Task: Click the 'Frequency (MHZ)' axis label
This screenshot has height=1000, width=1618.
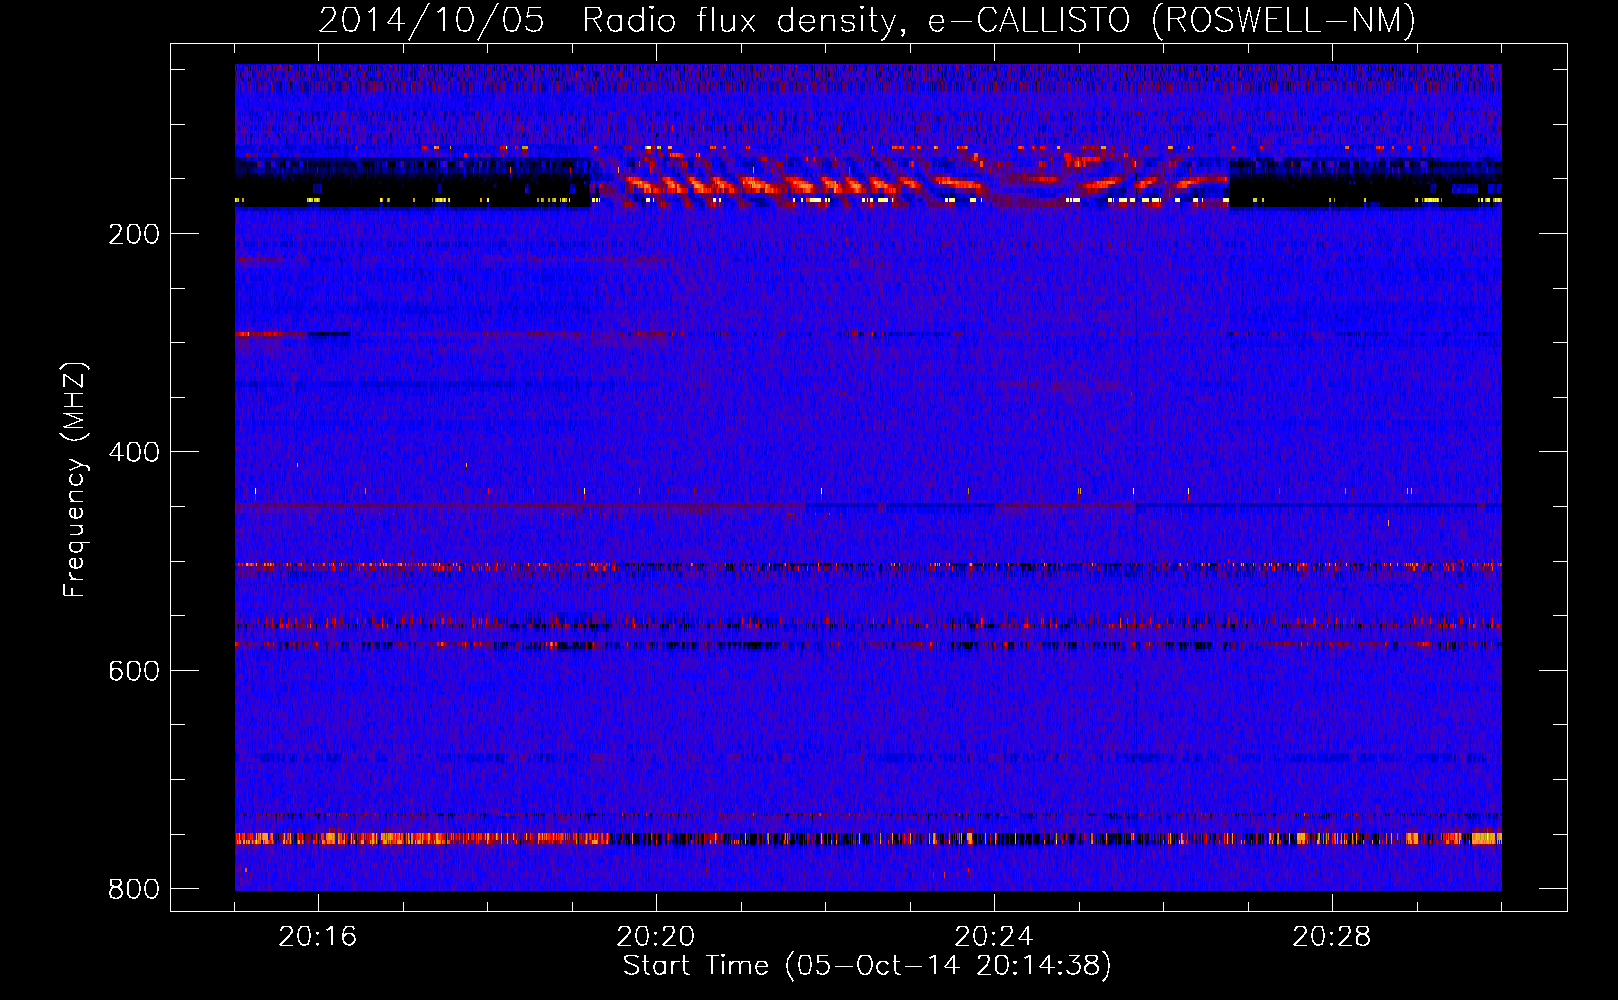Action: pos(75,480)
